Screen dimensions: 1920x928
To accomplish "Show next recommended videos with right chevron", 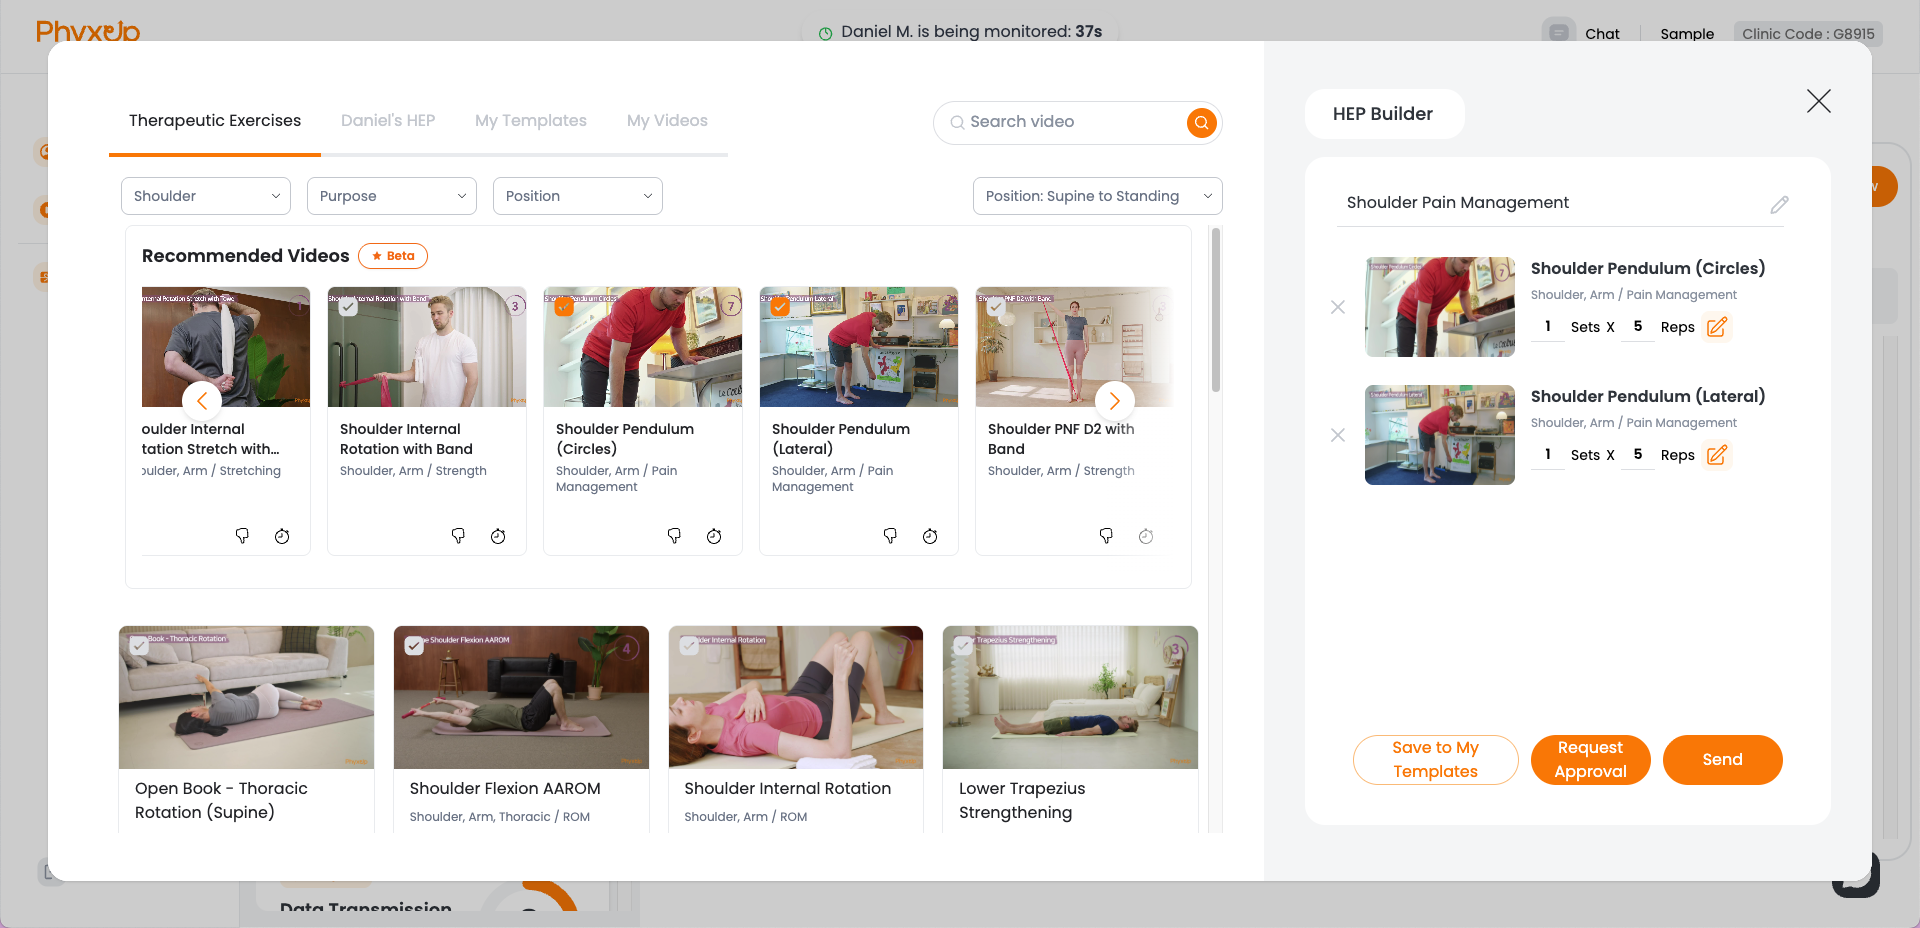I will click(1114, 400).
